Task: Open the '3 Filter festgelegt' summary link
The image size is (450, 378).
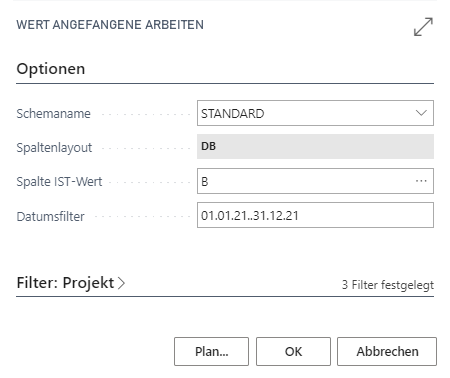Action: pyautogui.click(x=388, y=285)
